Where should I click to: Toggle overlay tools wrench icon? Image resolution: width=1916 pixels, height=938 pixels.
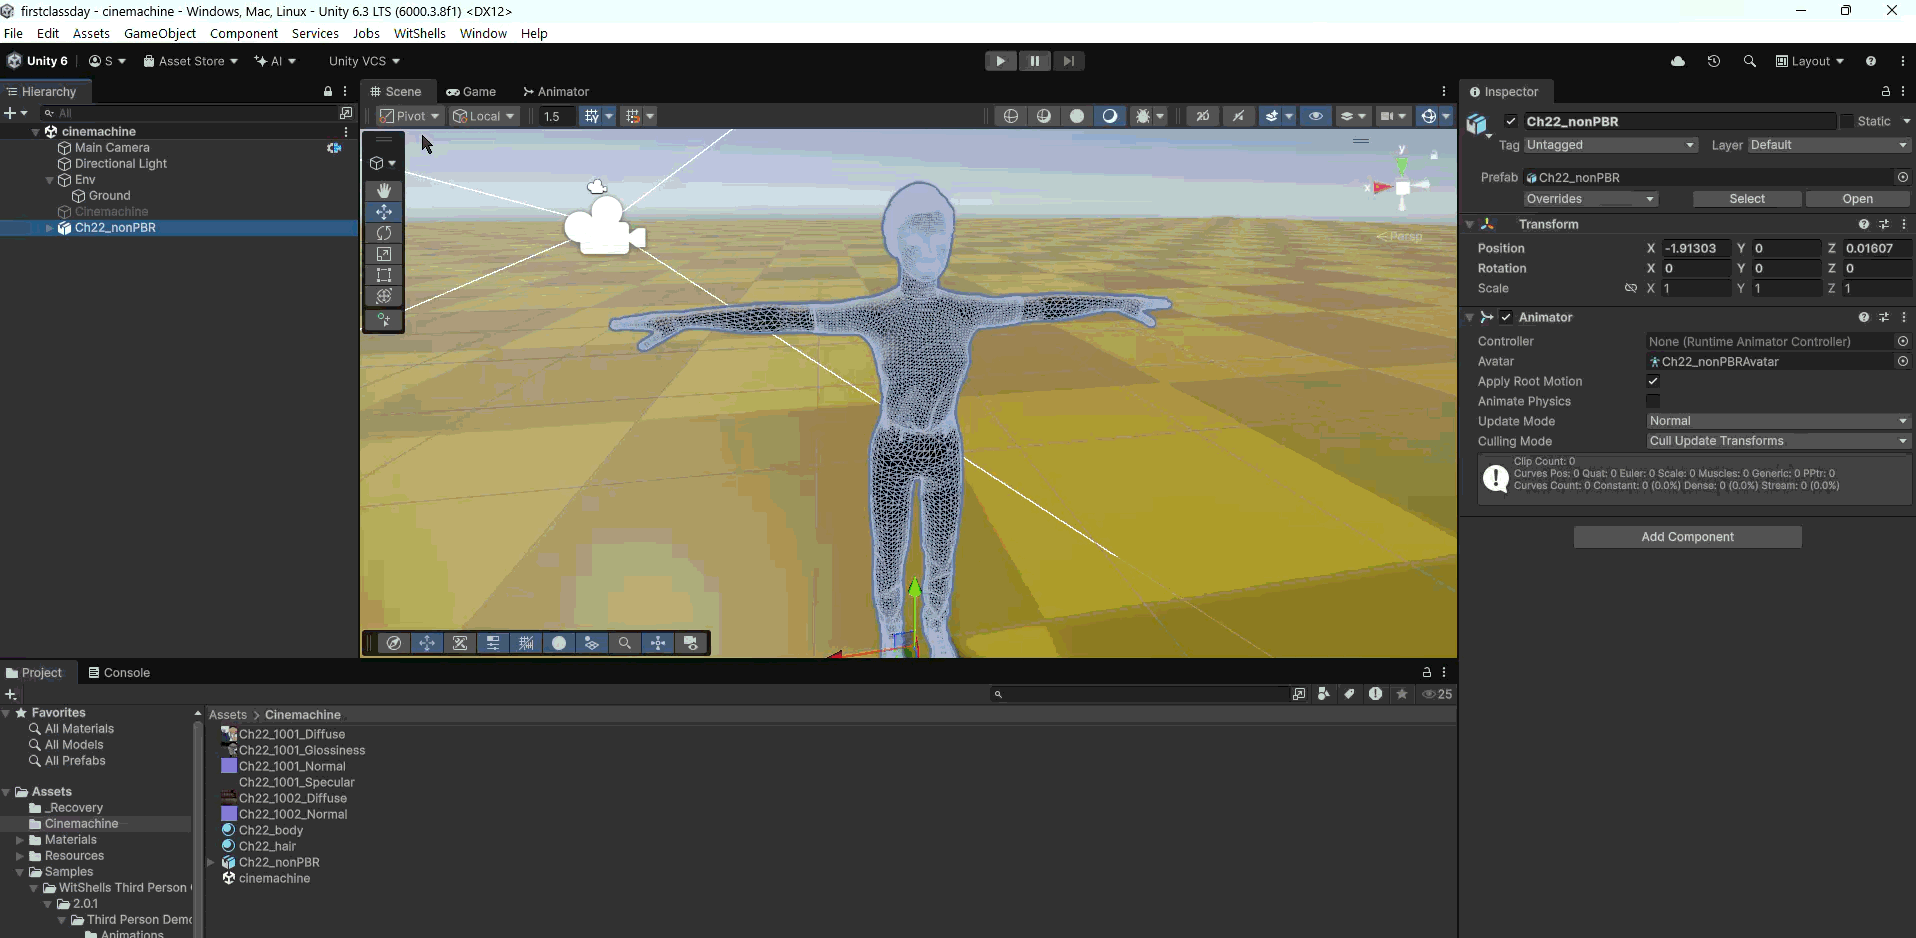coord(460,643)
